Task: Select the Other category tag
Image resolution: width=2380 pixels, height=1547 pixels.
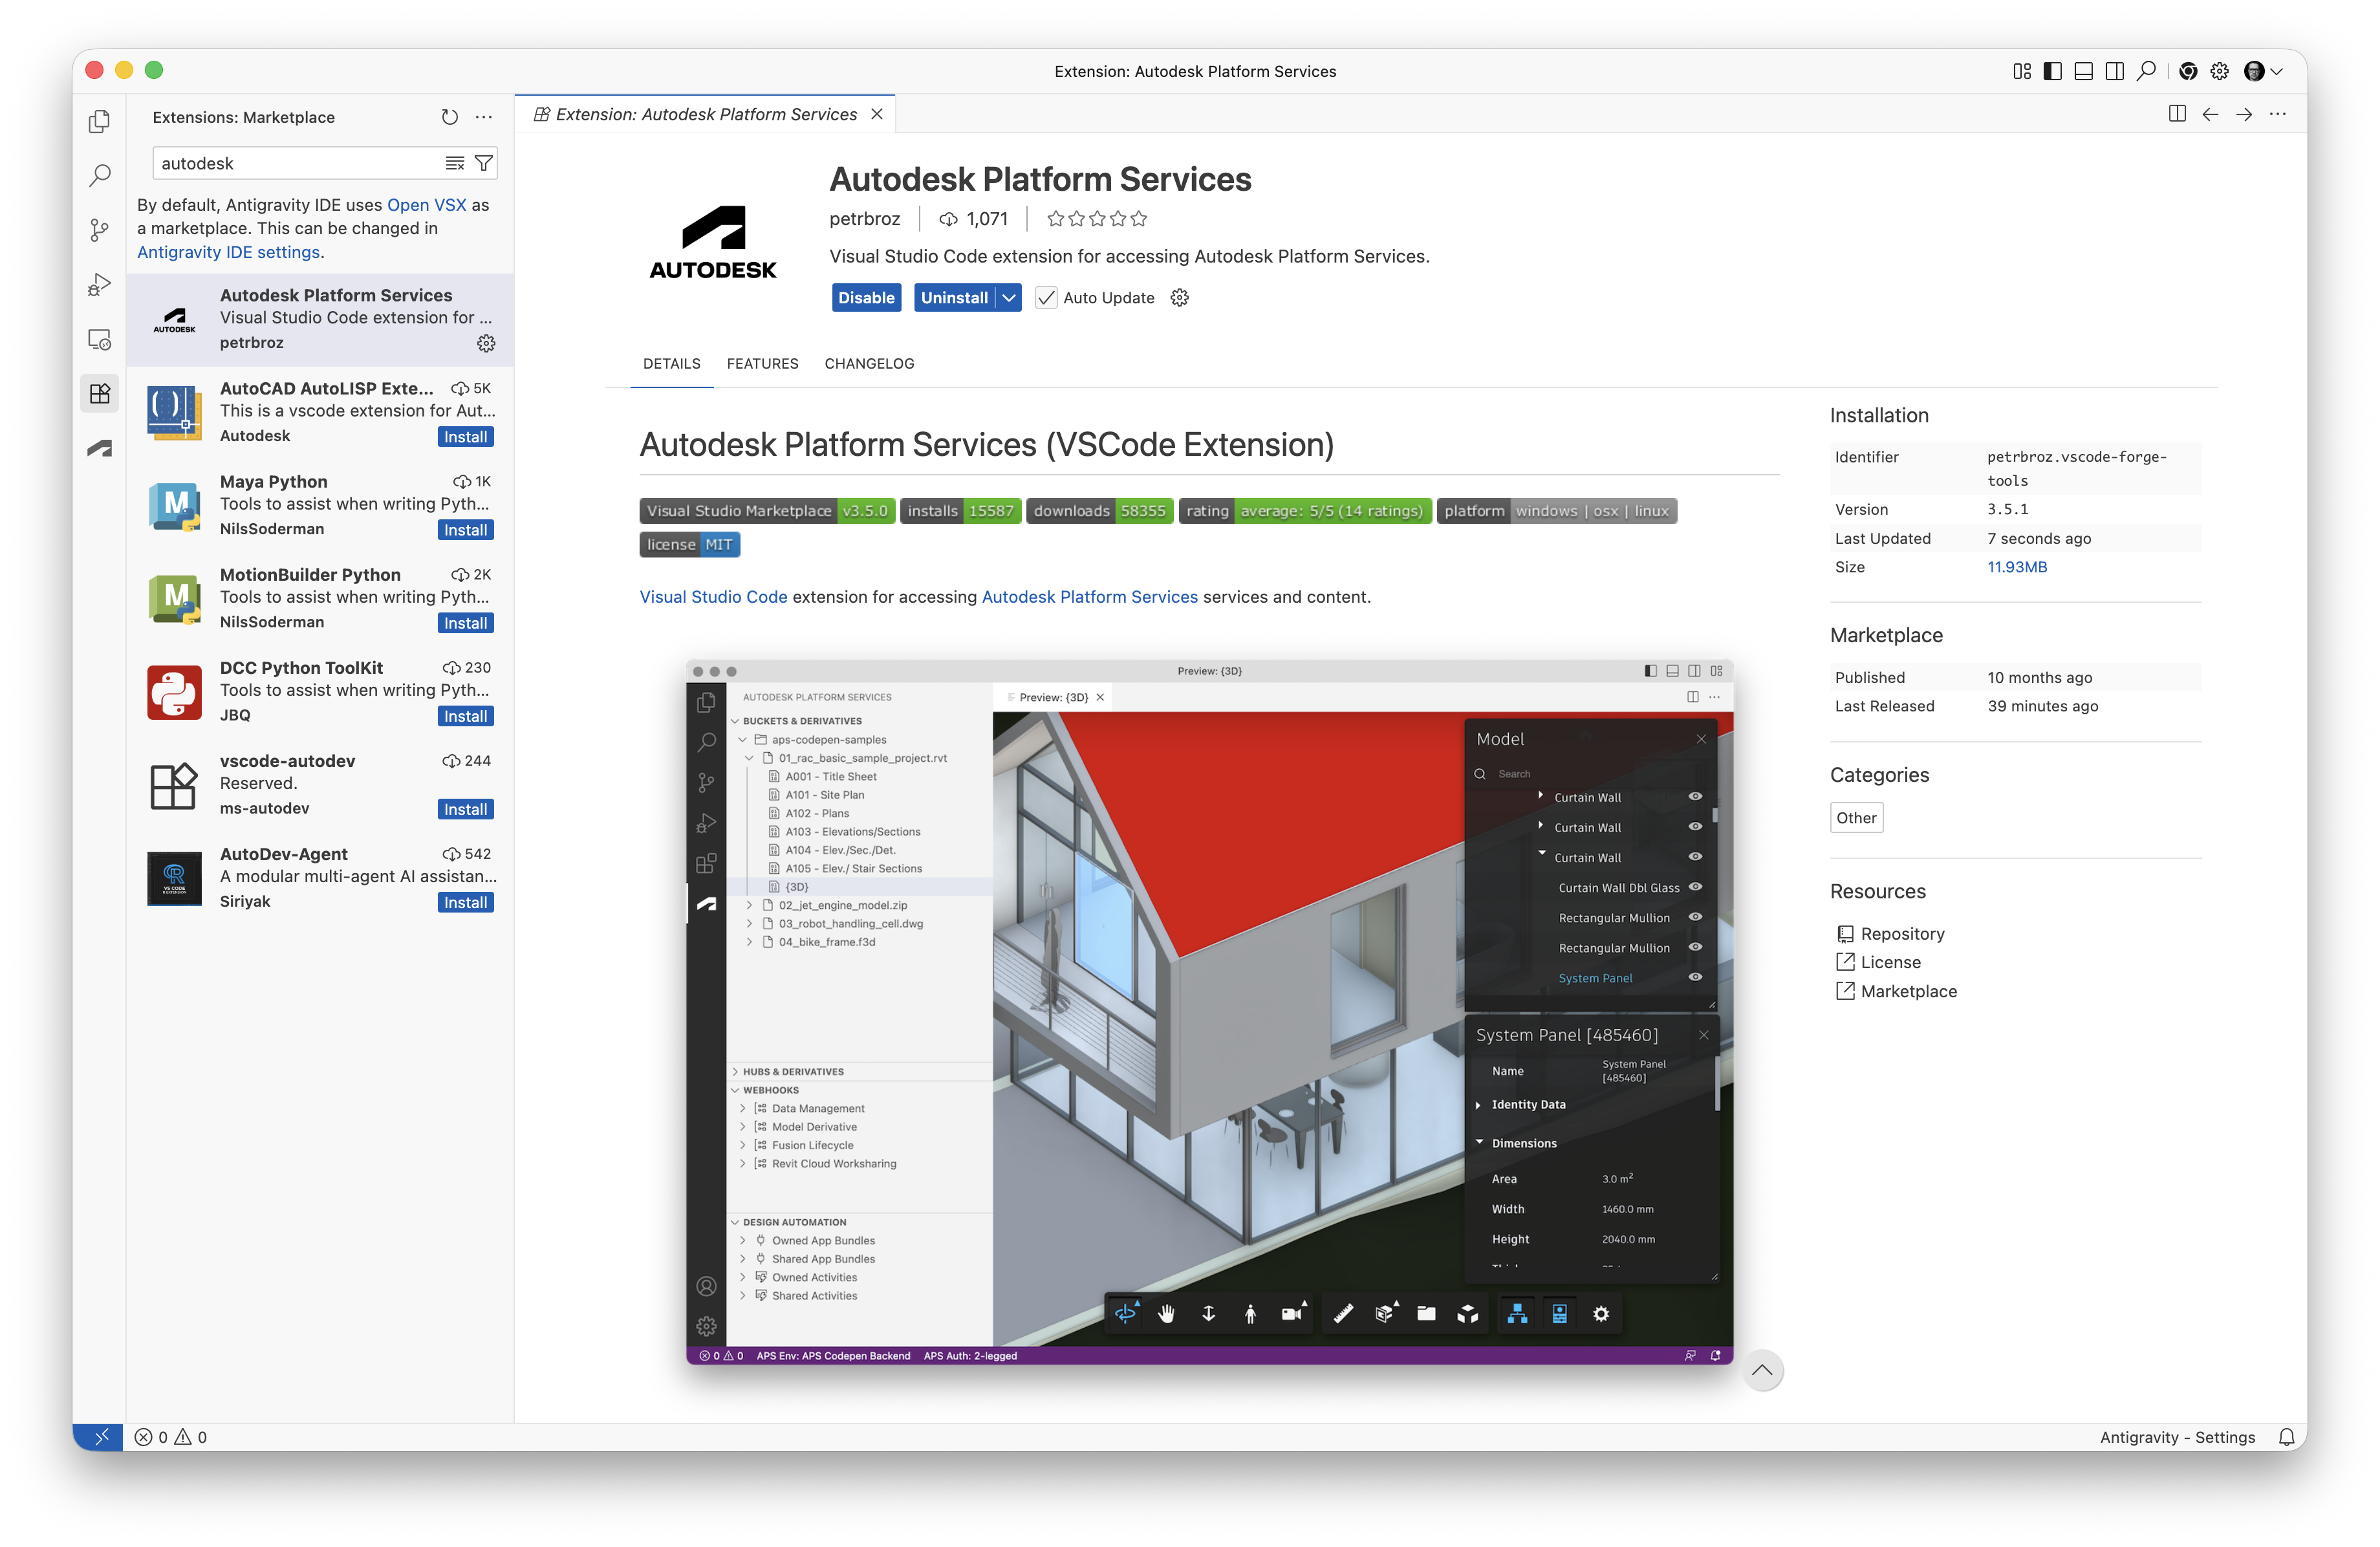Action: click(x=1856, y=818)
